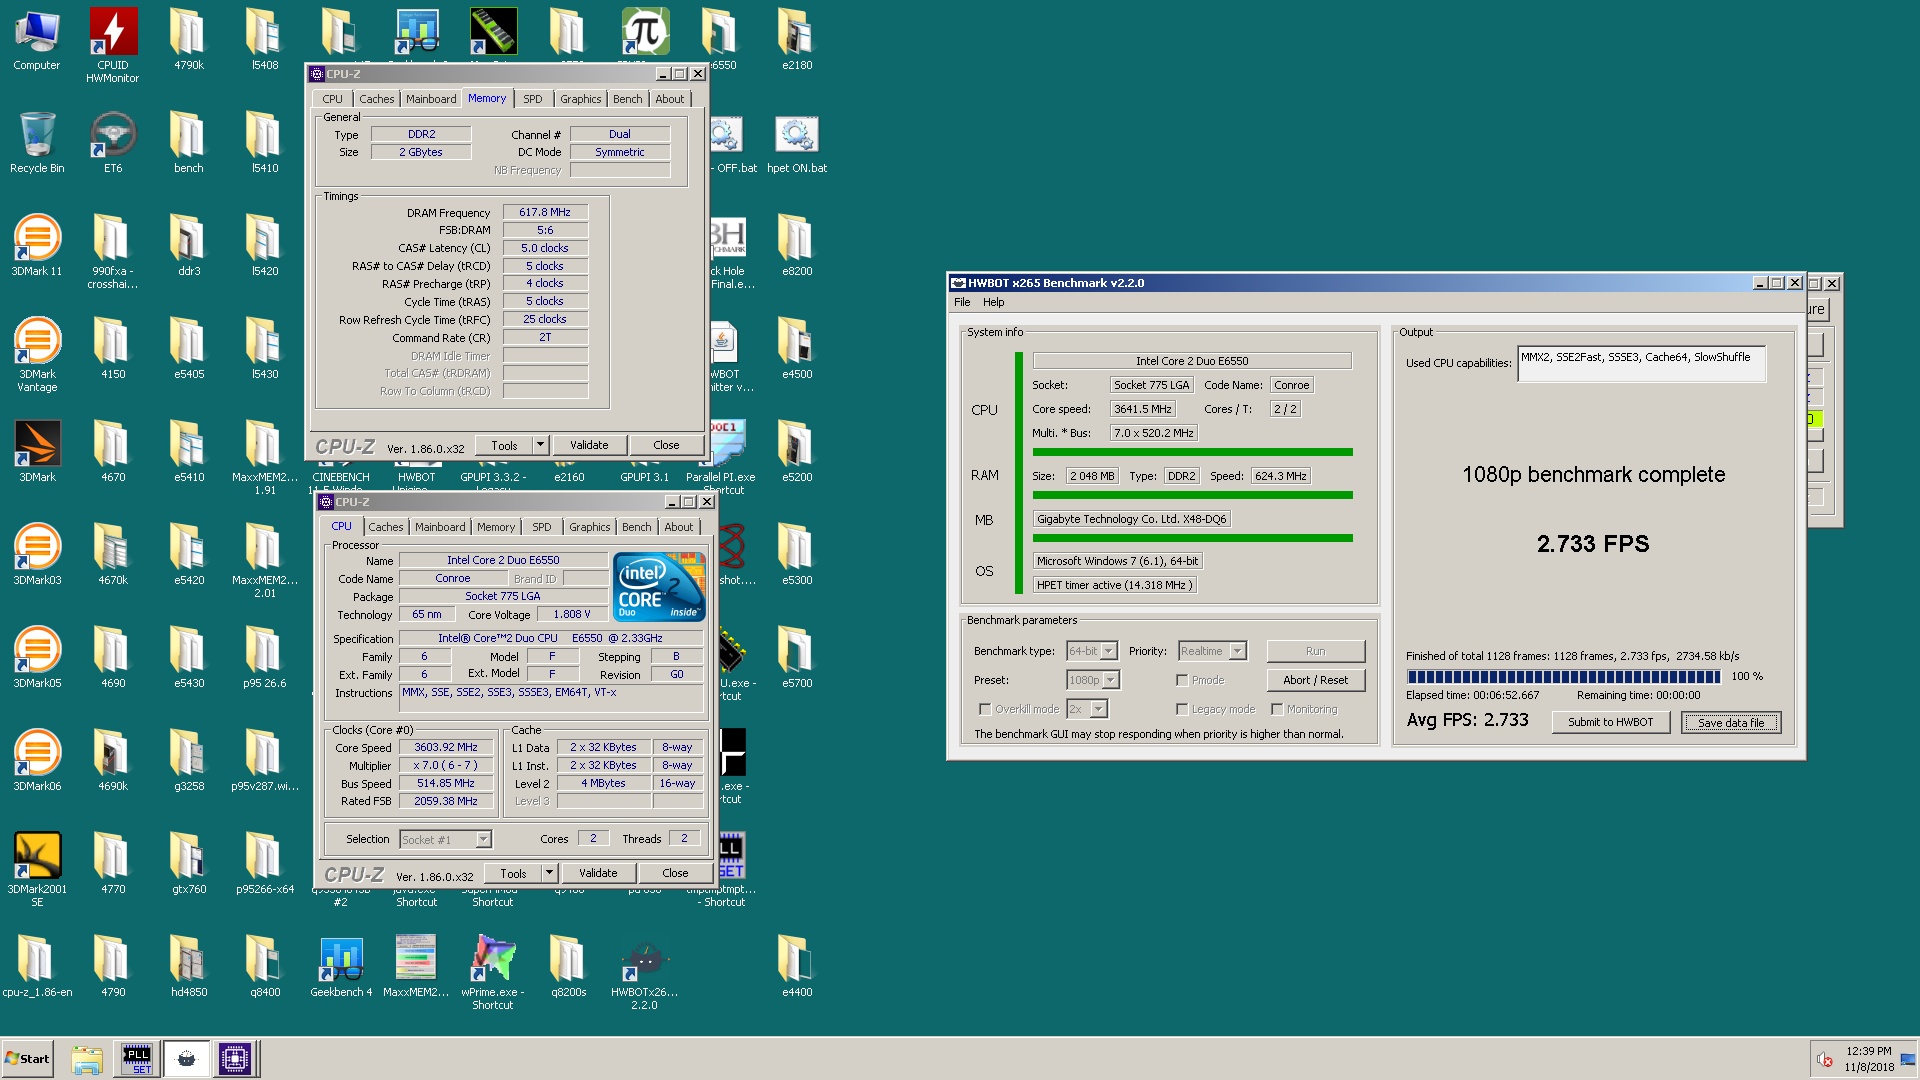Viewport: 1920px width, 1080px height.
Task: Open the wPrime.exe shortcut icon
Action: pyautogui.click(x=493, y=972)
